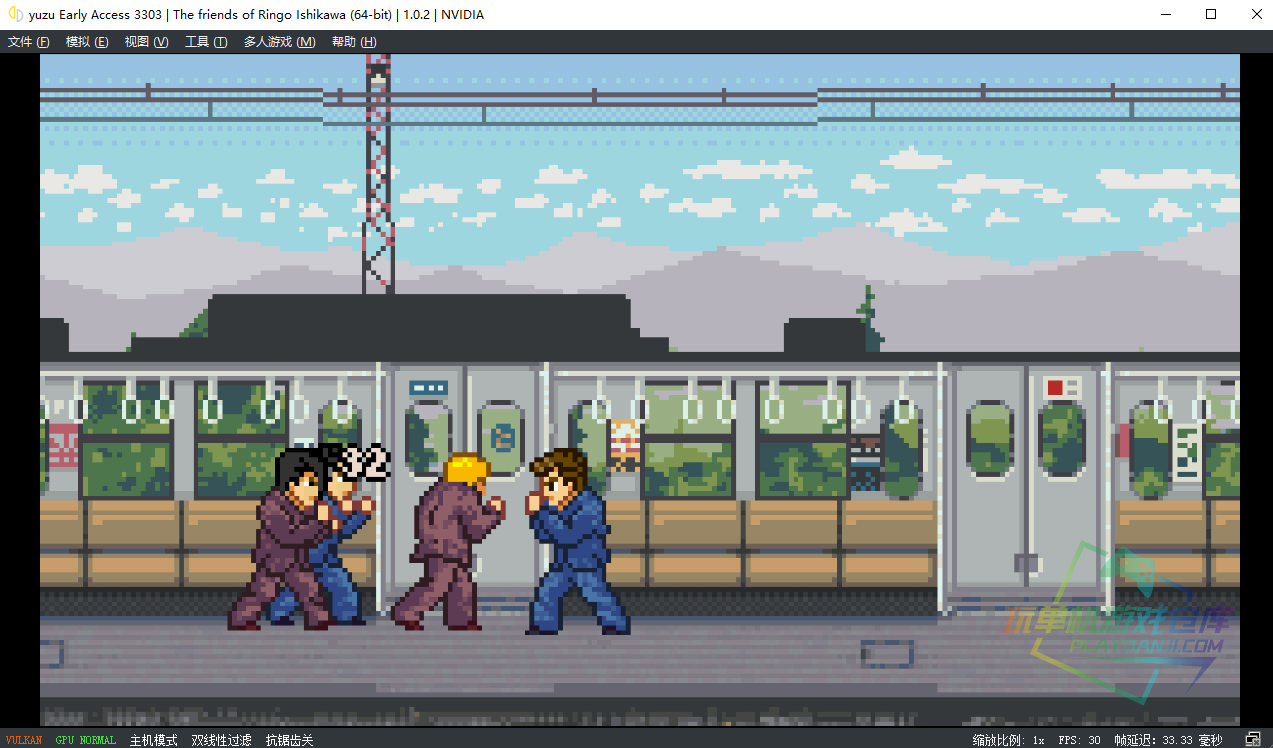Screen dimensions: 1273x748
Task: Cycle the 双线性过滤 scaling filter
Action: pyautogui.click(x=221, y=740)
